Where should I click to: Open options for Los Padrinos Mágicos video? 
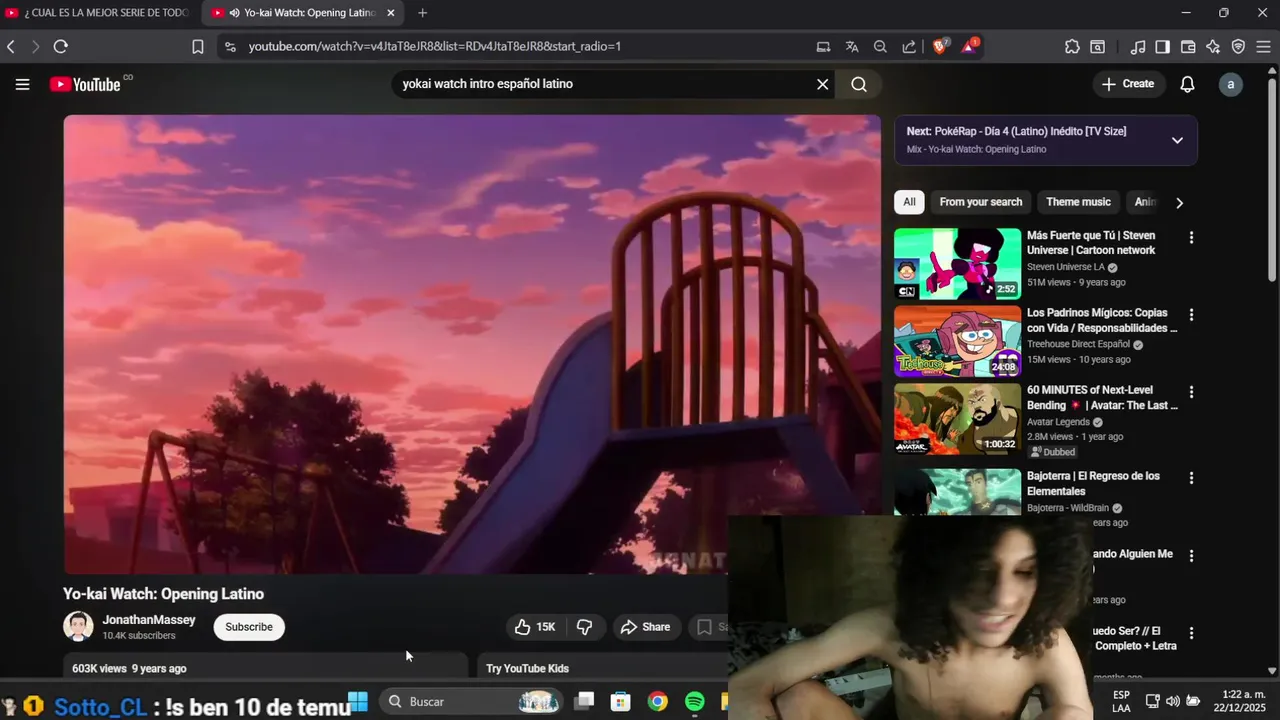click(x=1191, y=315)
